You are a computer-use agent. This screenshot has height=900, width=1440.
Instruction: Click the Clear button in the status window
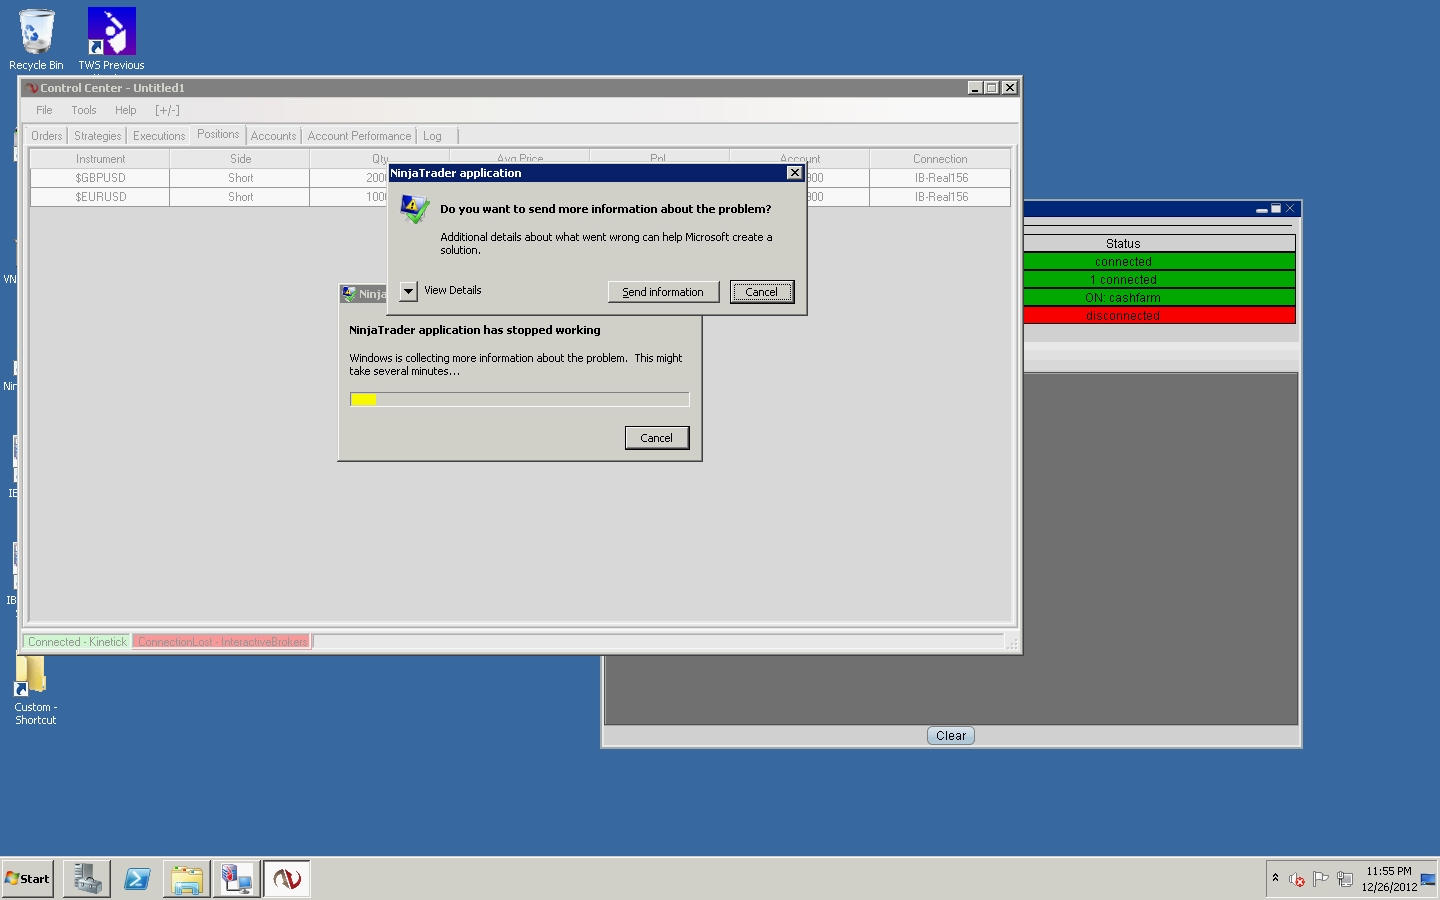pos(951,736)
